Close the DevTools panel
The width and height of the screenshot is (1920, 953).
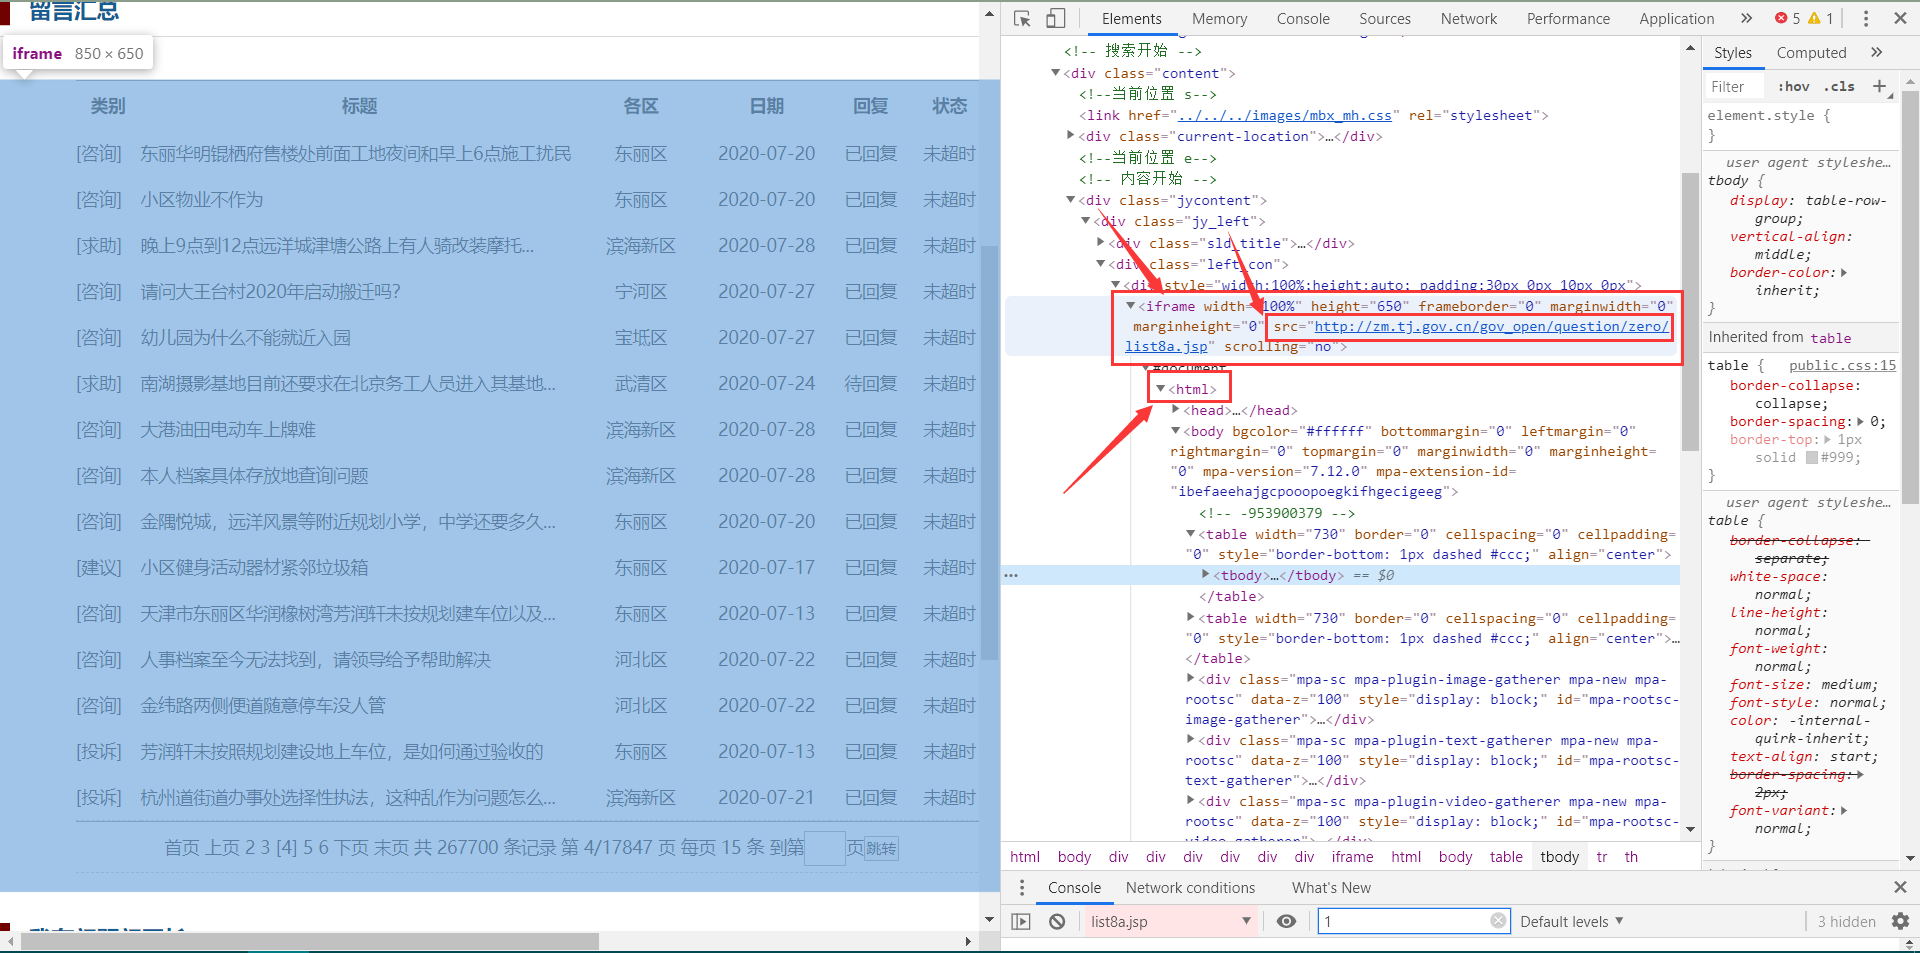(1900, 18)
